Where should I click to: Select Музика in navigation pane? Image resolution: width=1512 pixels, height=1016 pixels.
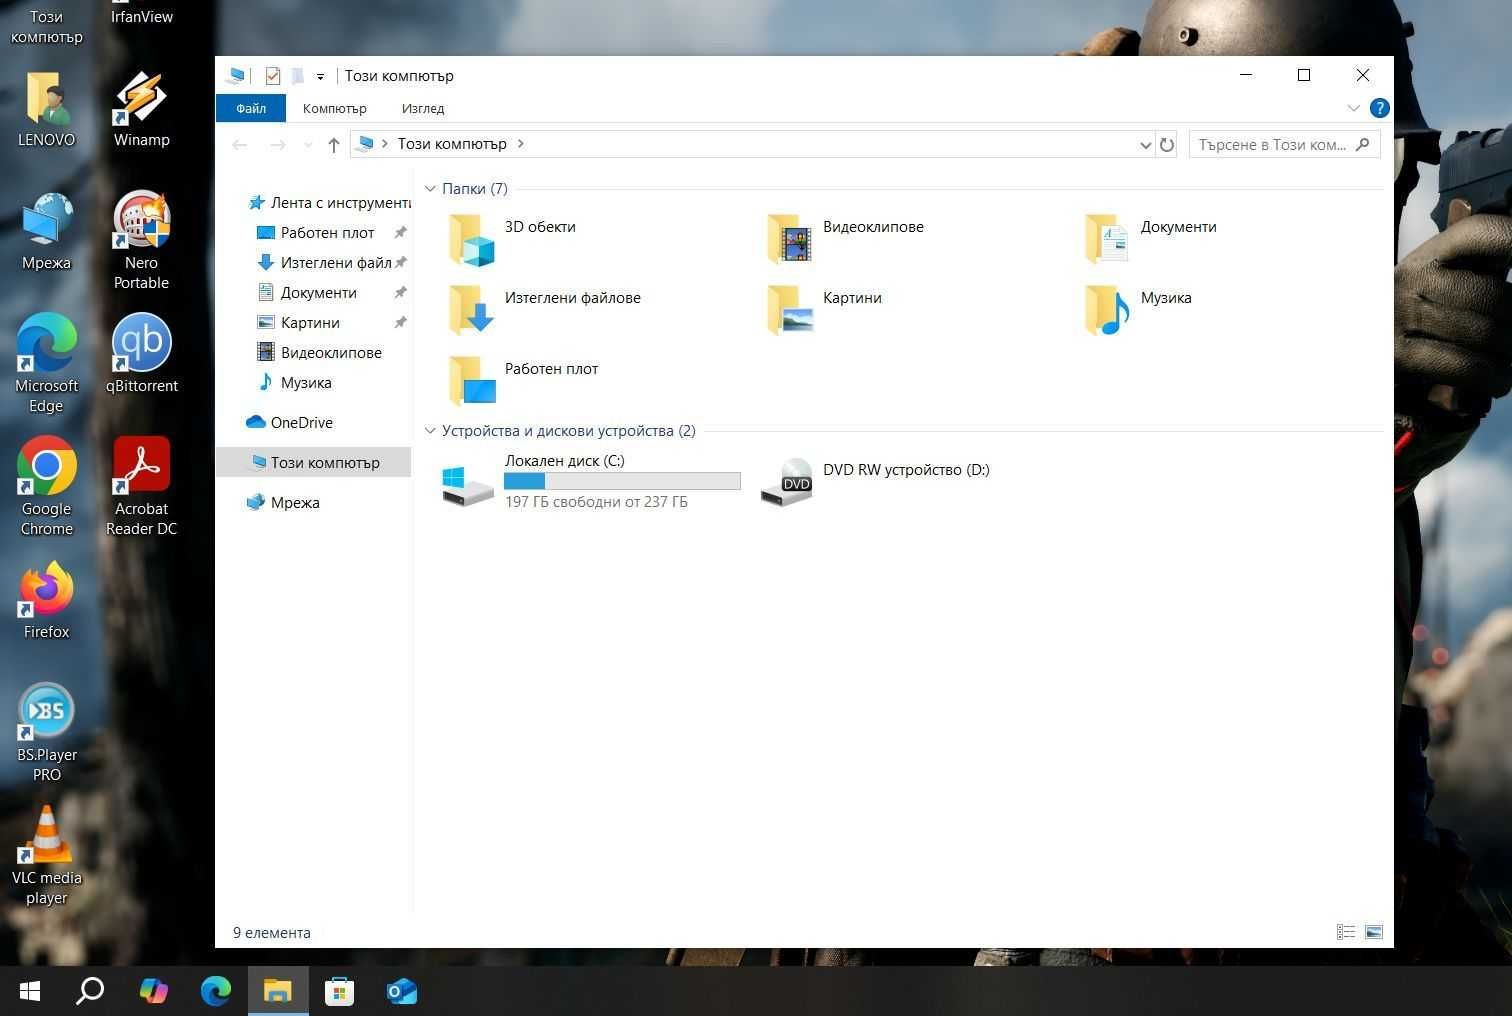296,383
